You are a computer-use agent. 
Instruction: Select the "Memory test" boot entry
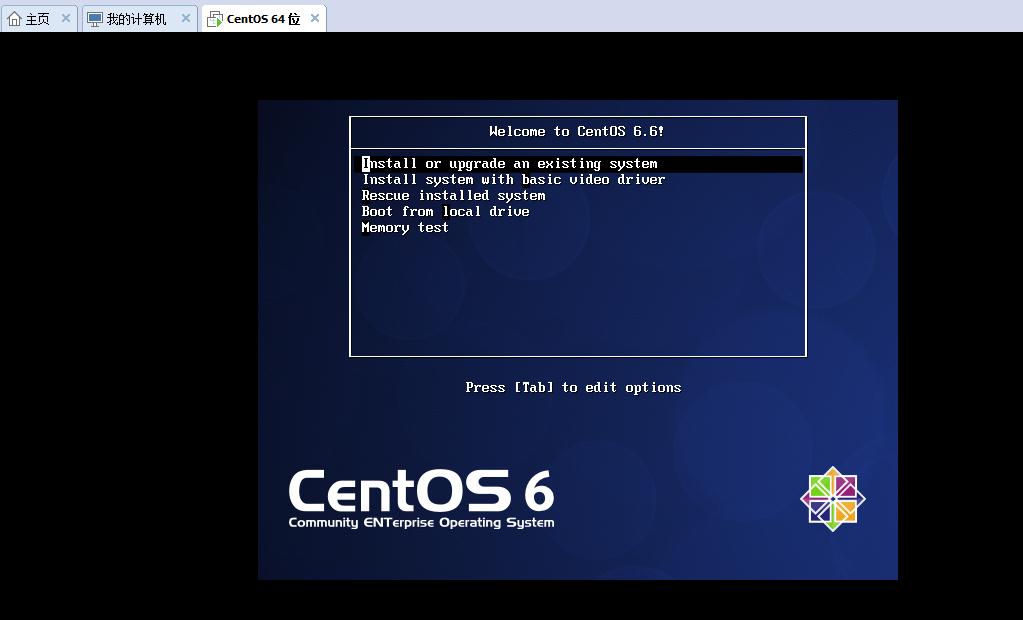coord(405,227)
